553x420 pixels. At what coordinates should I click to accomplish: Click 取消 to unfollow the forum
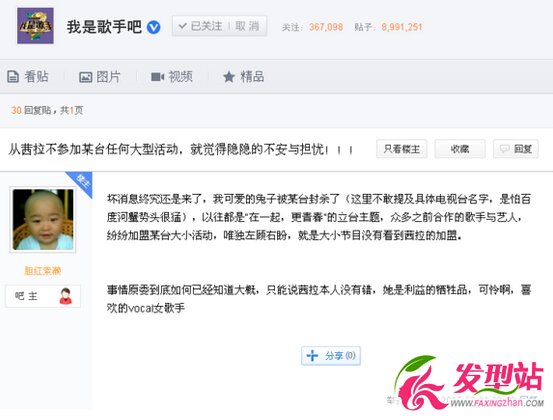[247, 26]
